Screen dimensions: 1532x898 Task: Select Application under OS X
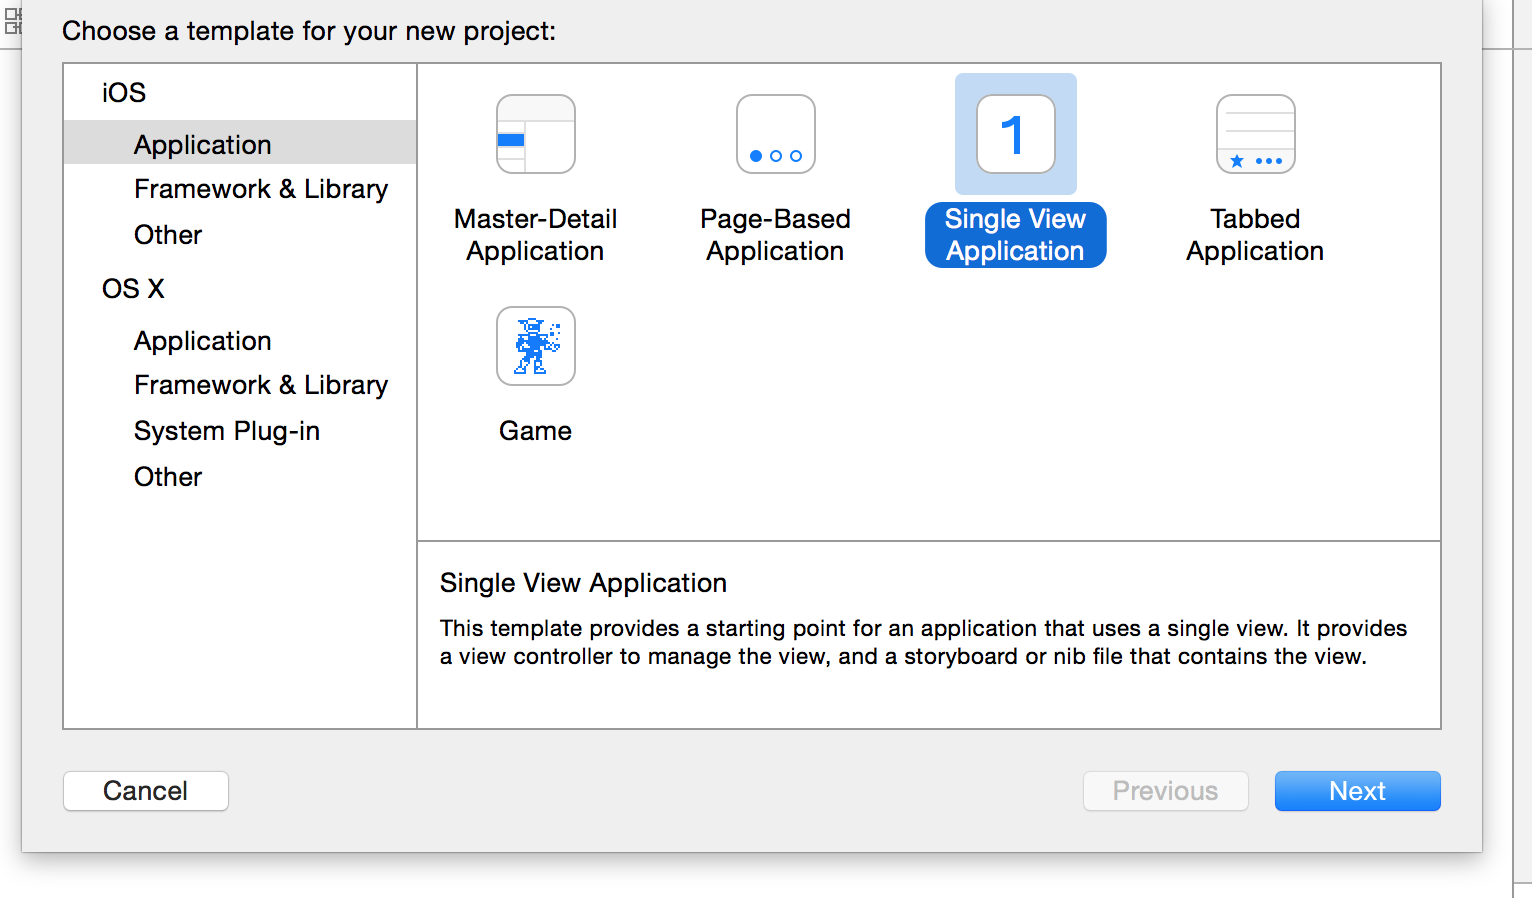(203, 341)
